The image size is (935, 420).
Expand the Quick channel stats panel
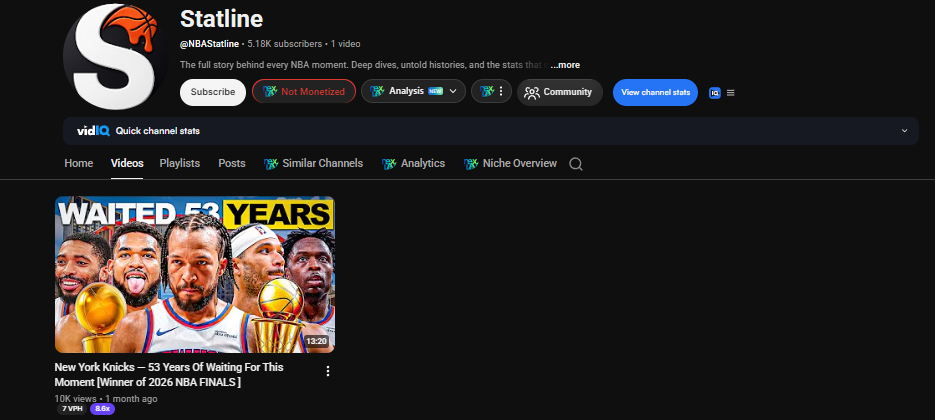(491, 131)
